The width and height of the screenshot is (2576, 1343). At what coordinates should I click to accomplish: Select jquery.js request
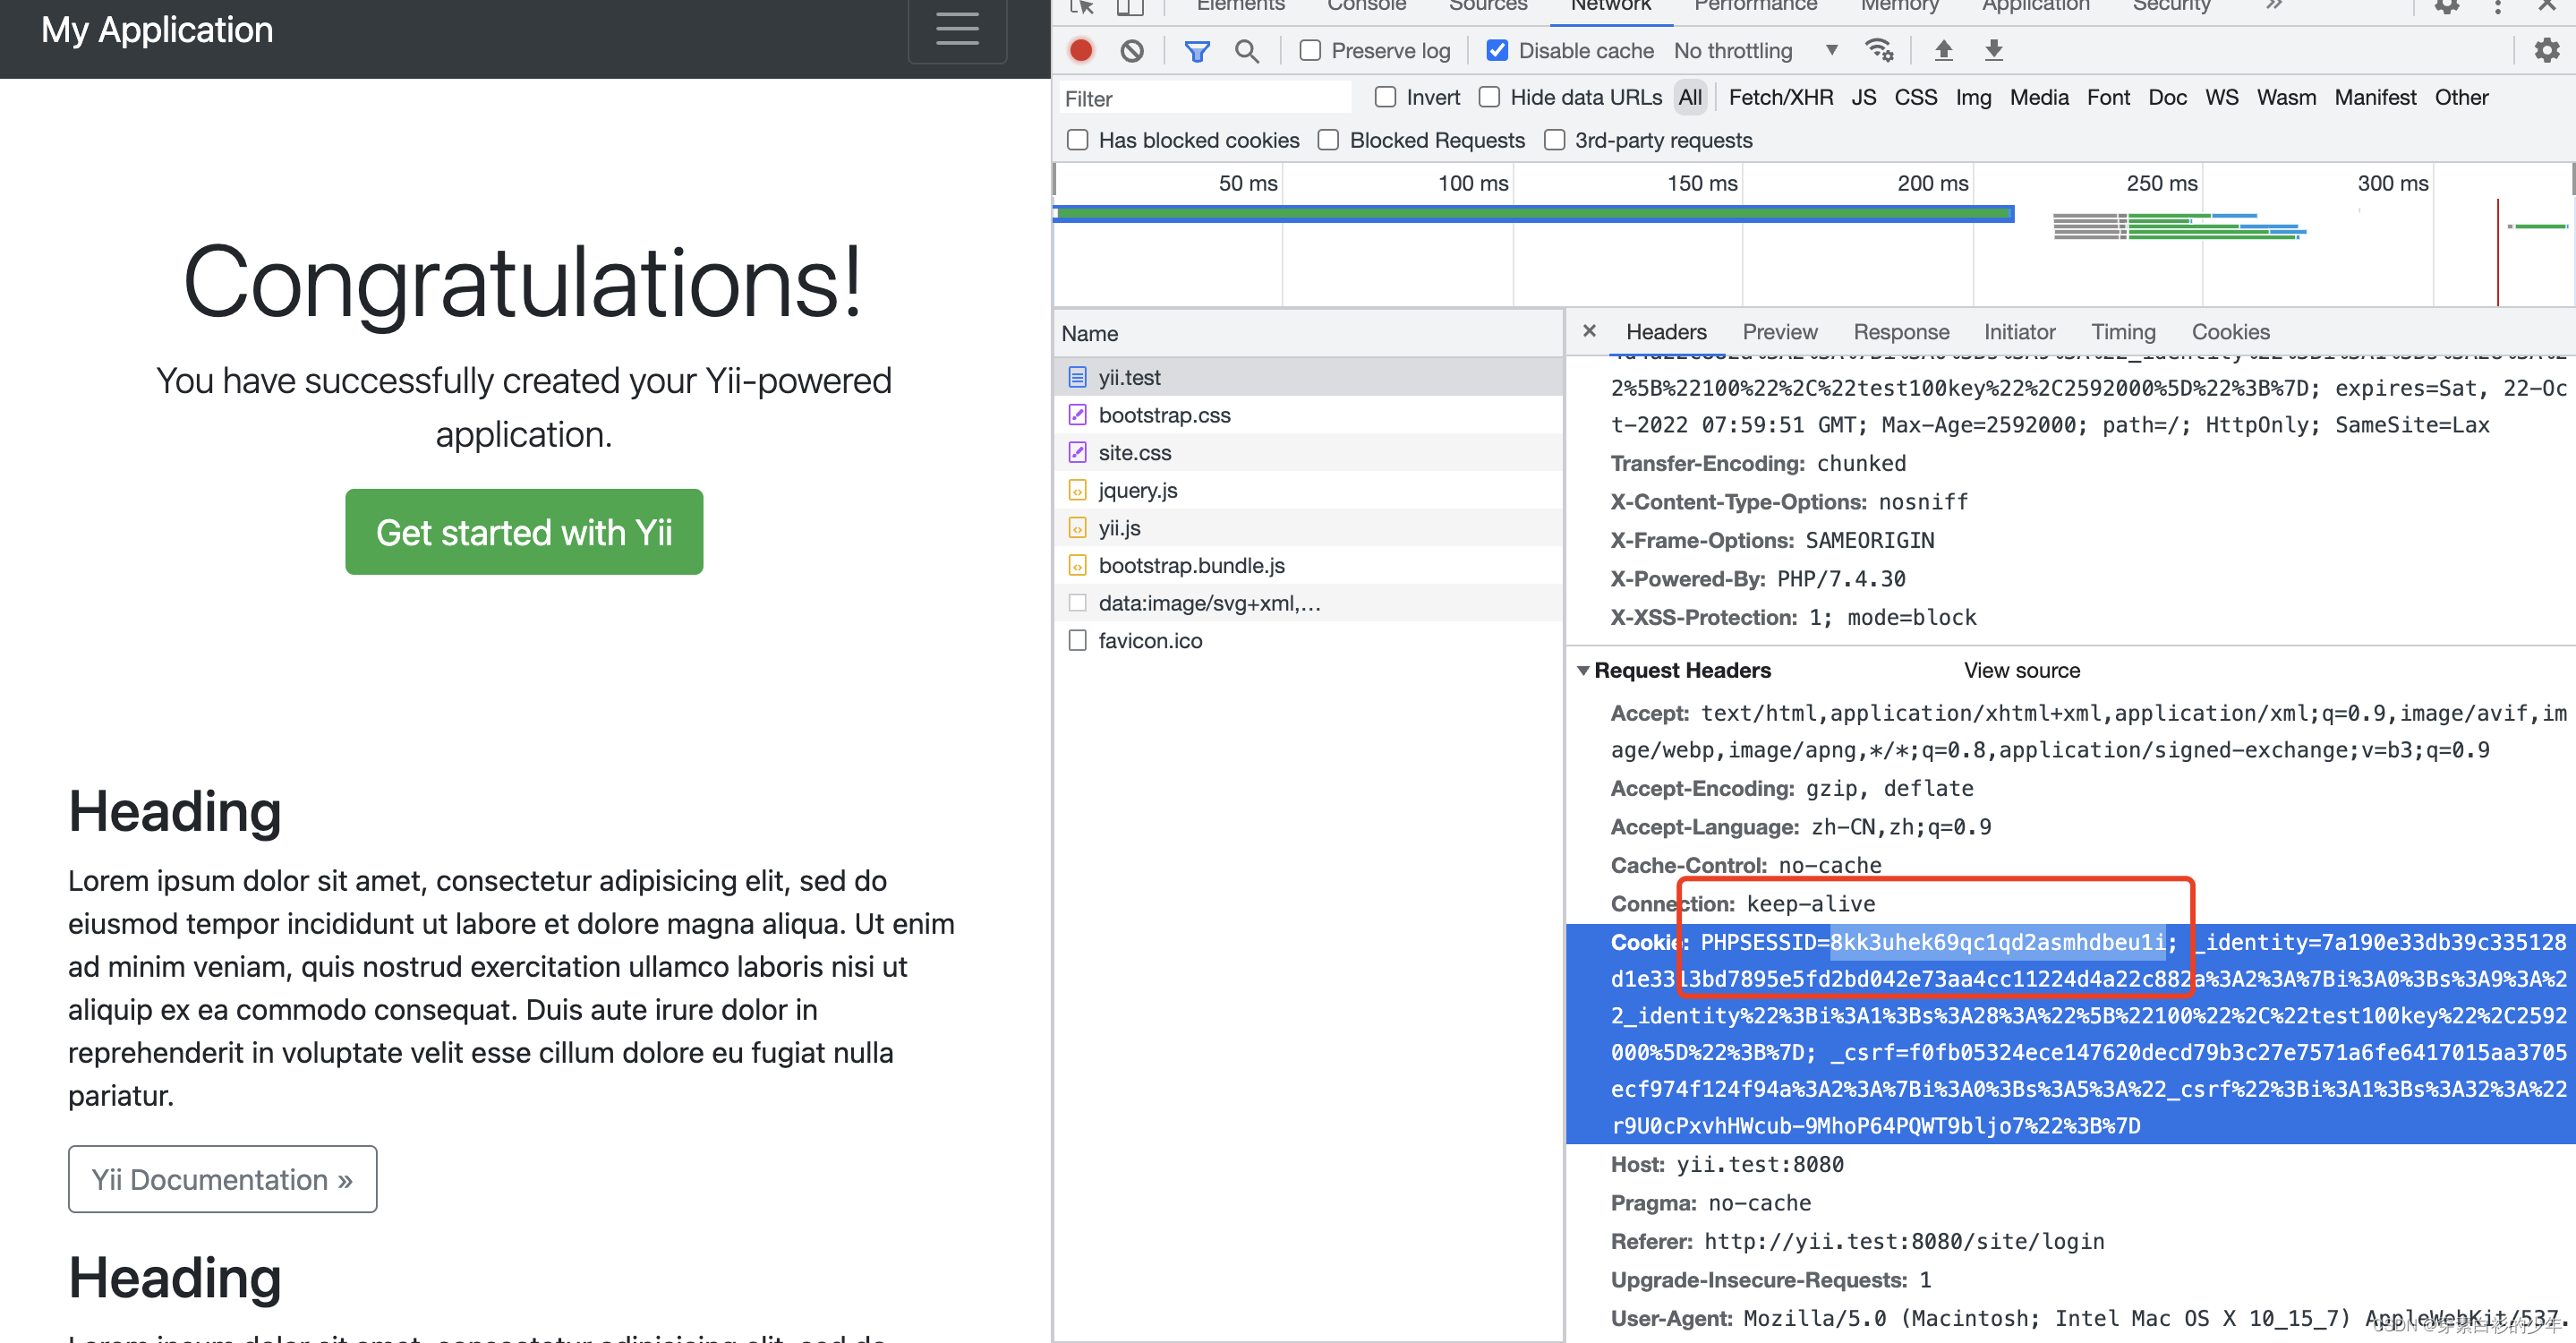coord(1308,490)
